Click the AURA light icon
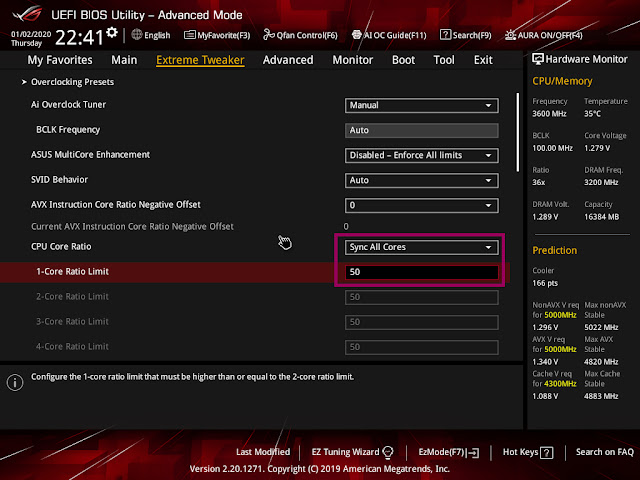This screenshot has width=640, height=480. 510,35
